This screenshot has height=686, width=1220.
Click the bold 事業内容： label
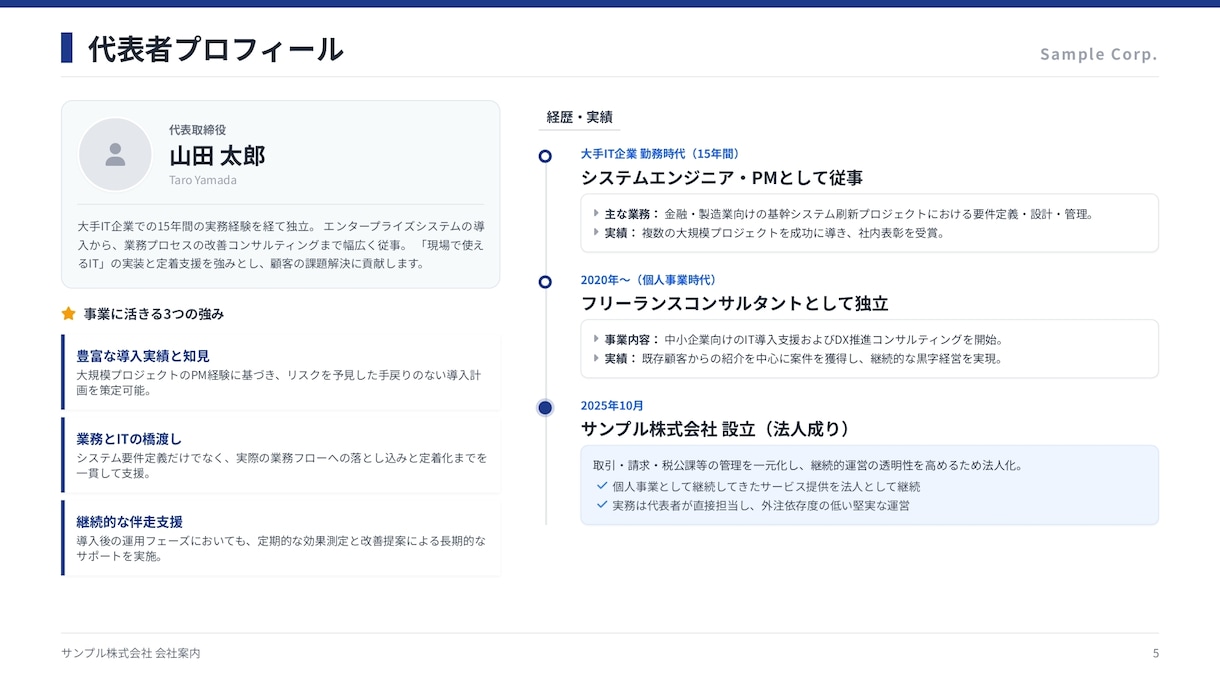632,340
